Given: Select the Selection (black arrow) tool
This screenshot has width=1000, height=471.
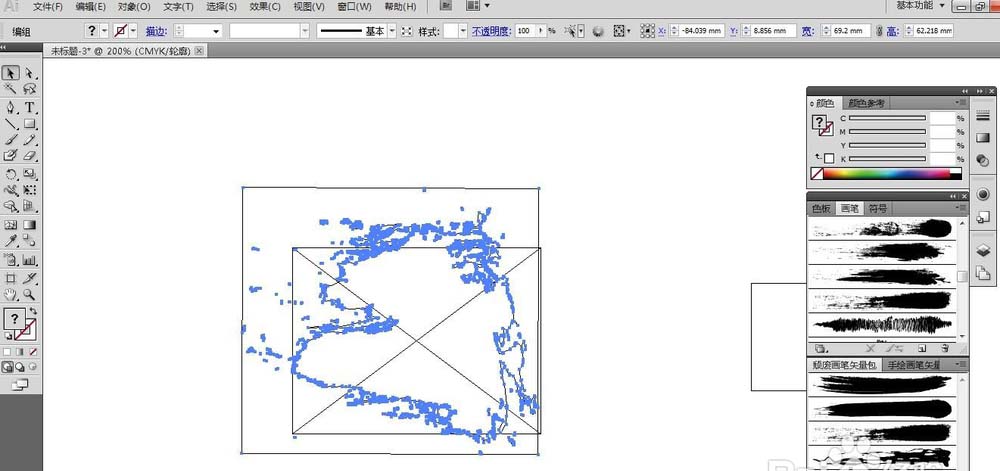Looking at the screenshot, I should [11, 73].
